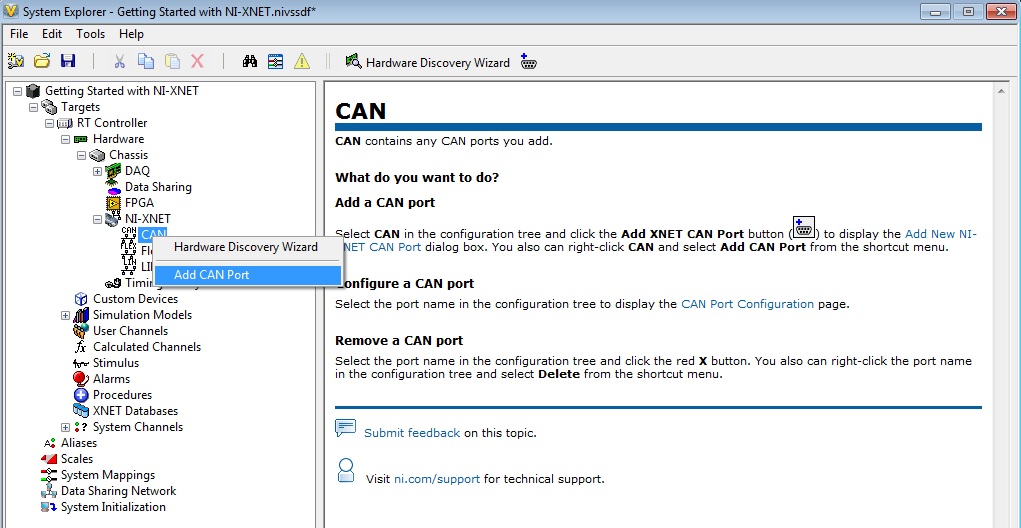The height and width of the screenshot is (528, 1021).
Task: Expand the DAQ tree node
Action: click(98, 171)
